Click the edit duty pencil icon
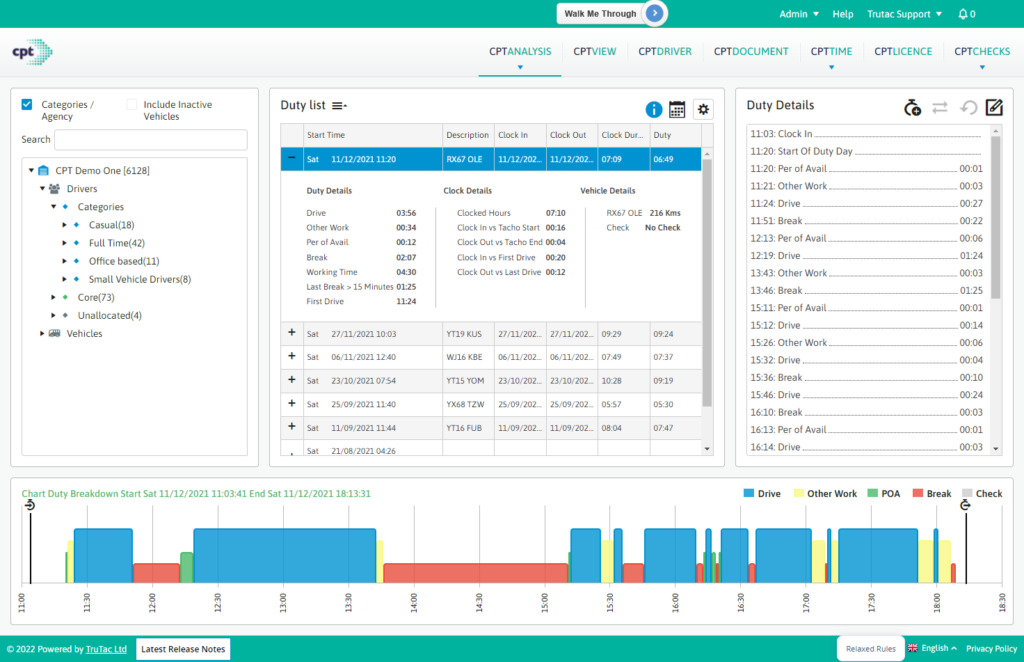 pyautogui.click(x=993, y=107)
